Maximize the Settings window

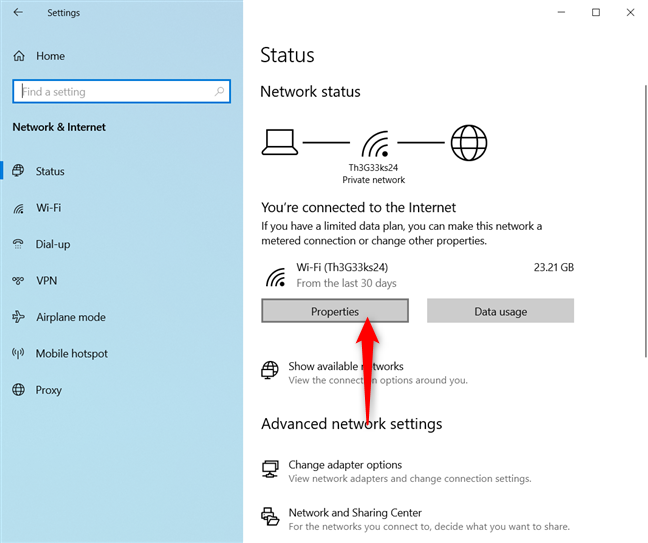pyautogui.click(x=596, y=12)
